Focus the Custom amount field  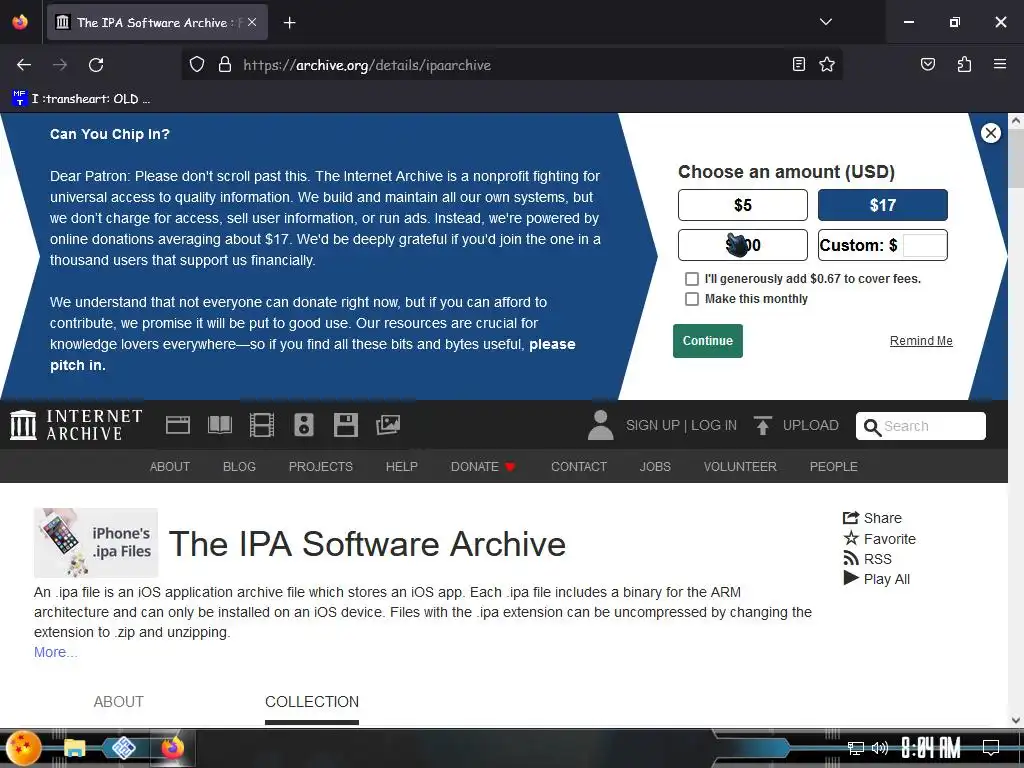coord(924,246)
